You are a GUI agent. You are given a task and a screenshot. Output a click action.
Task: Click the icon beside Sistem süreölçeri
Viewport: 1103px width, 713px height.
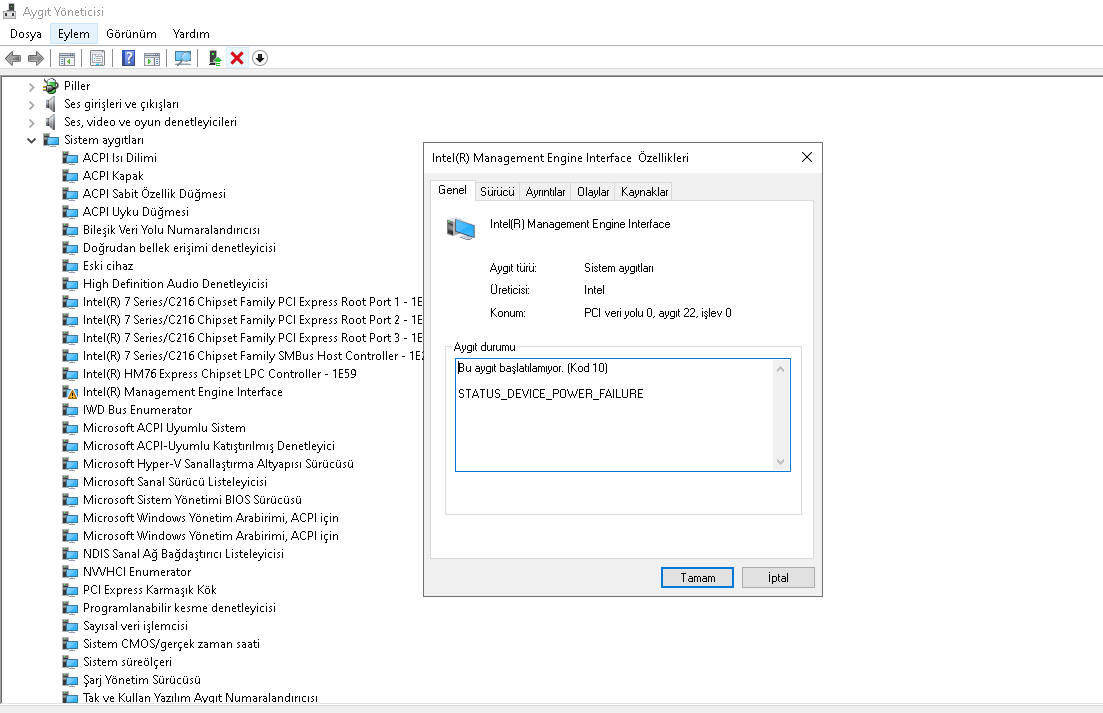click(x=70, y=662)
